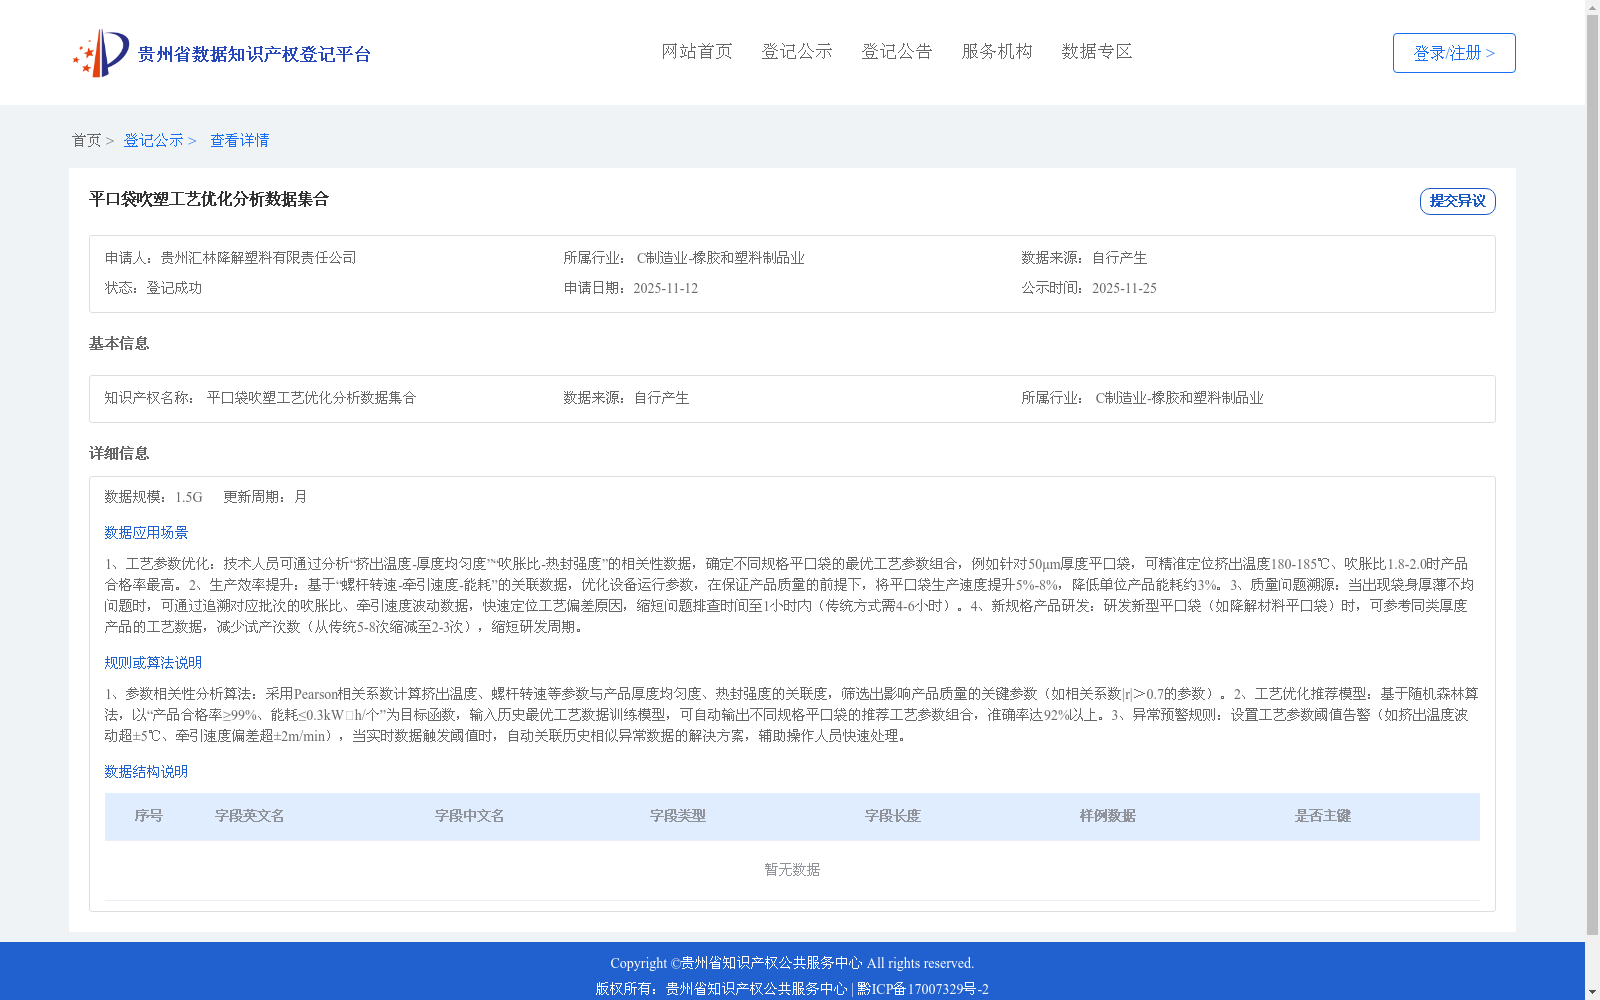The height and width of the screenshot is (1000, 1600).
Task: Click 更新周期 value 月
Action: pos(300,497)
